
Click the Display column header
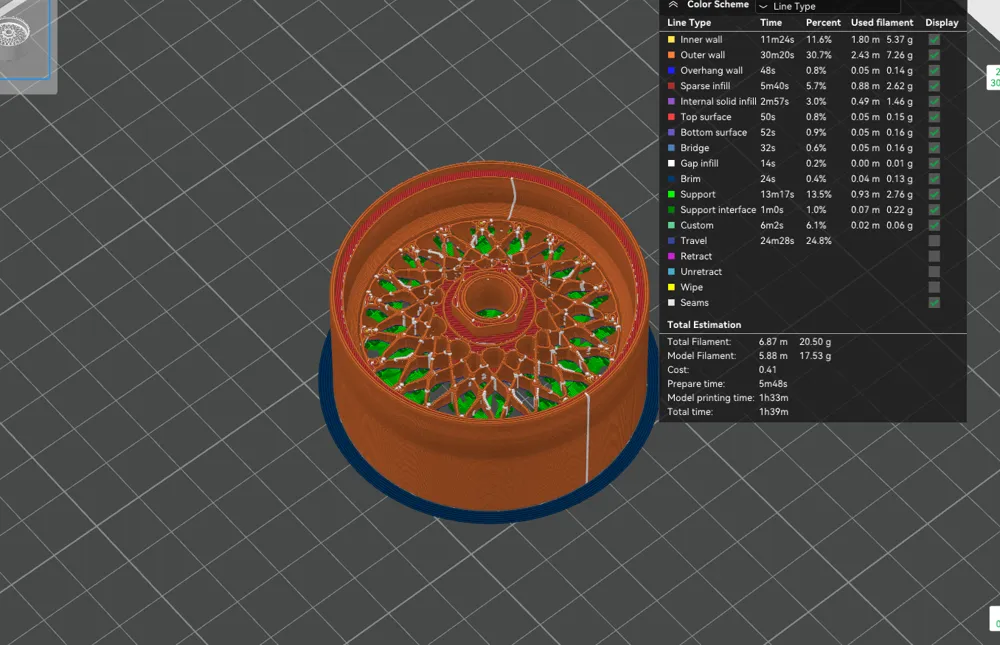tap(941, 22)
